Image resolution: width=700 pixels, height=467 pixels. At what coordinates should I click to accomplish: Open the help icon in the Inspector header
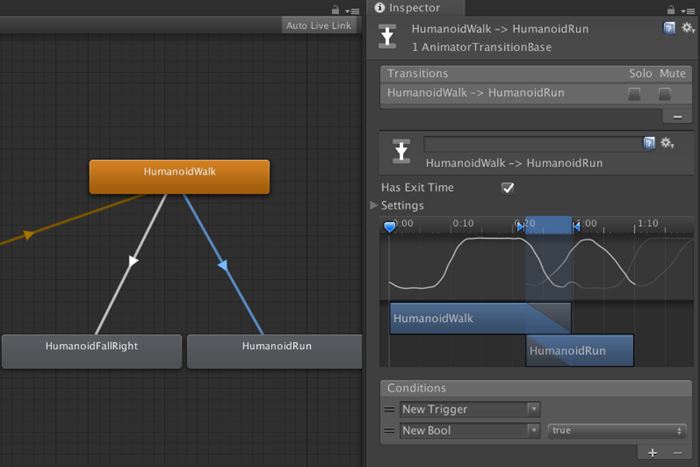tap(669, 29)
